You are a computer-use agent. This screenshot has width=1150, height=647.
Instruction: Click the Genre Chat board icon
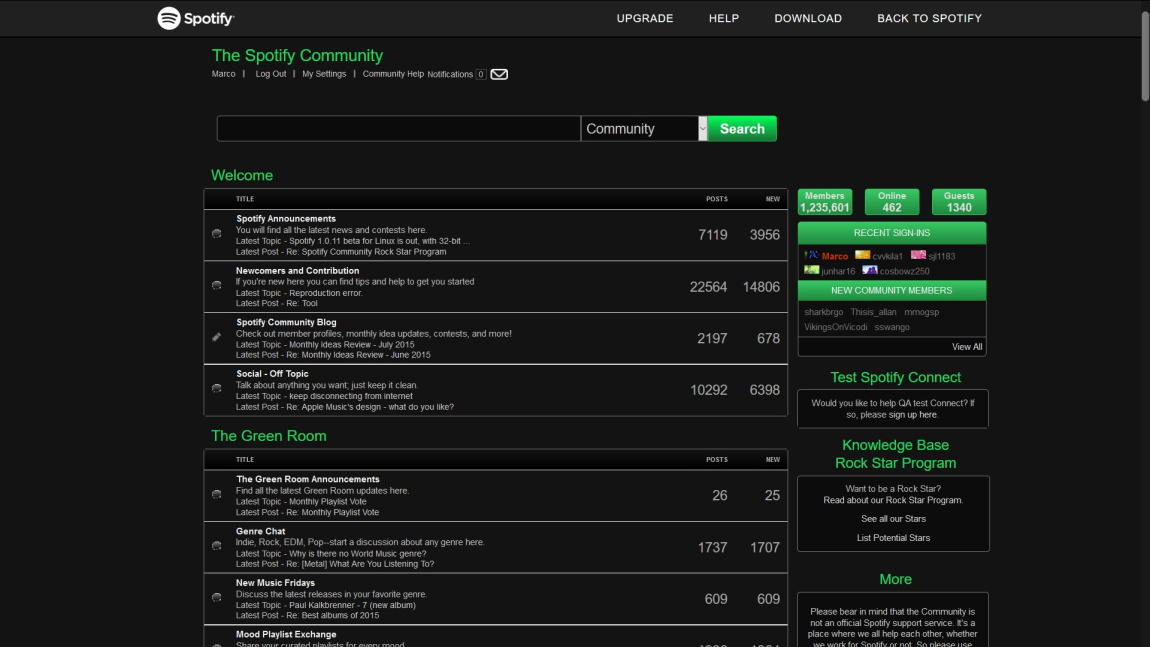pyautogui.click(x=216, y=546)
